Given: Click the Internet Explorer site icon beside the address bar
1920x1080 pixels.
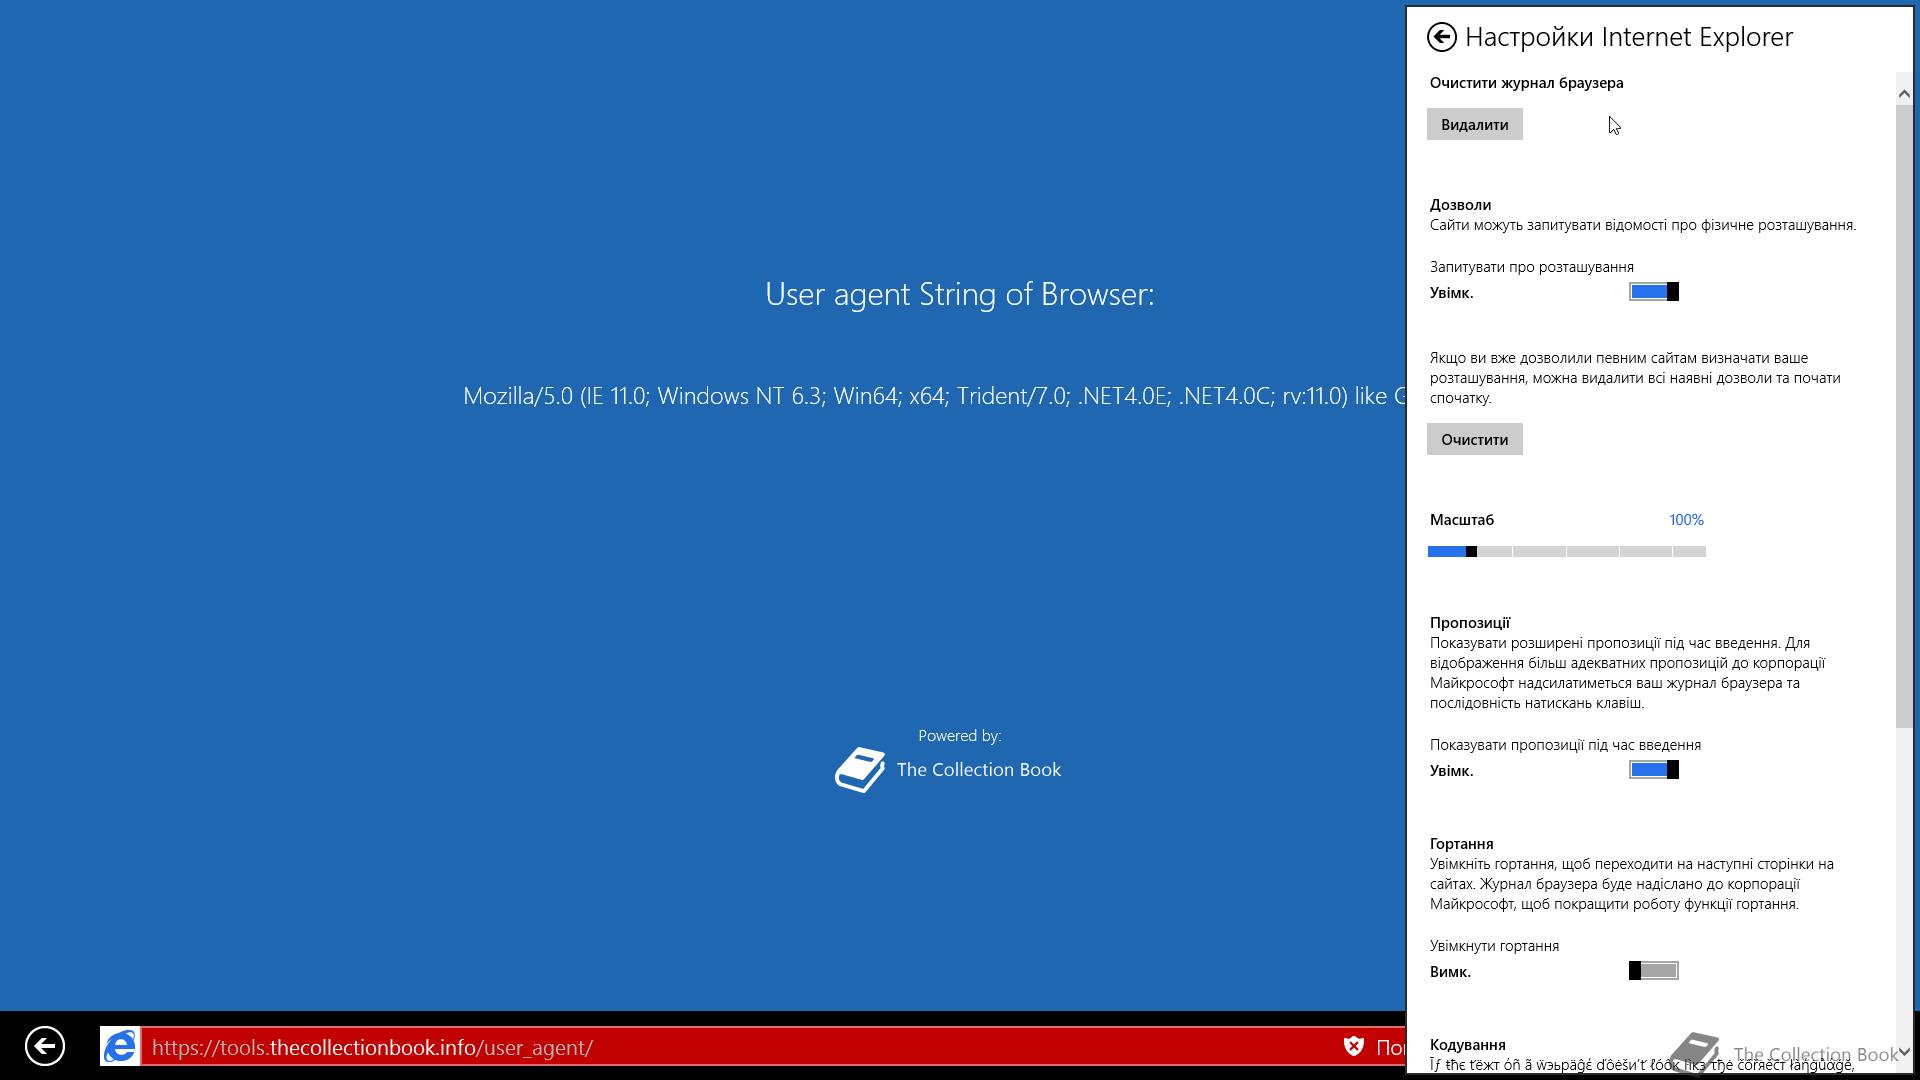Looking at the screenshot, I should [120, 1047].
